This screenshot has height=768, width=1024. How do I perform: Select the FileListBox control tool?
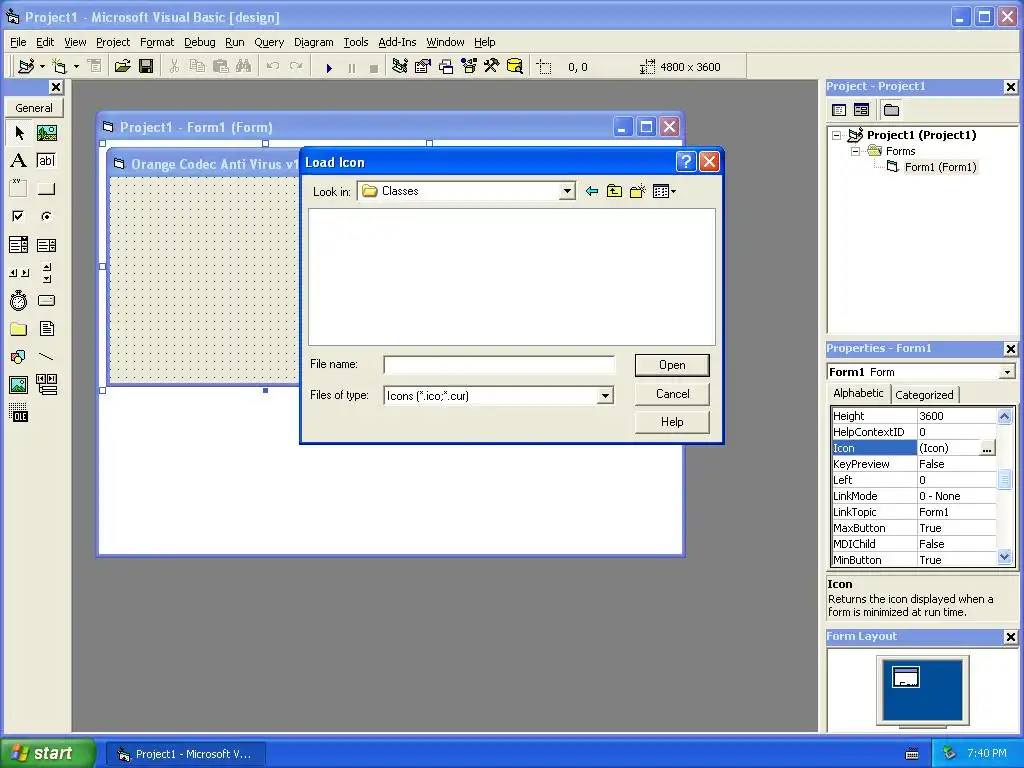coord(46,329)
